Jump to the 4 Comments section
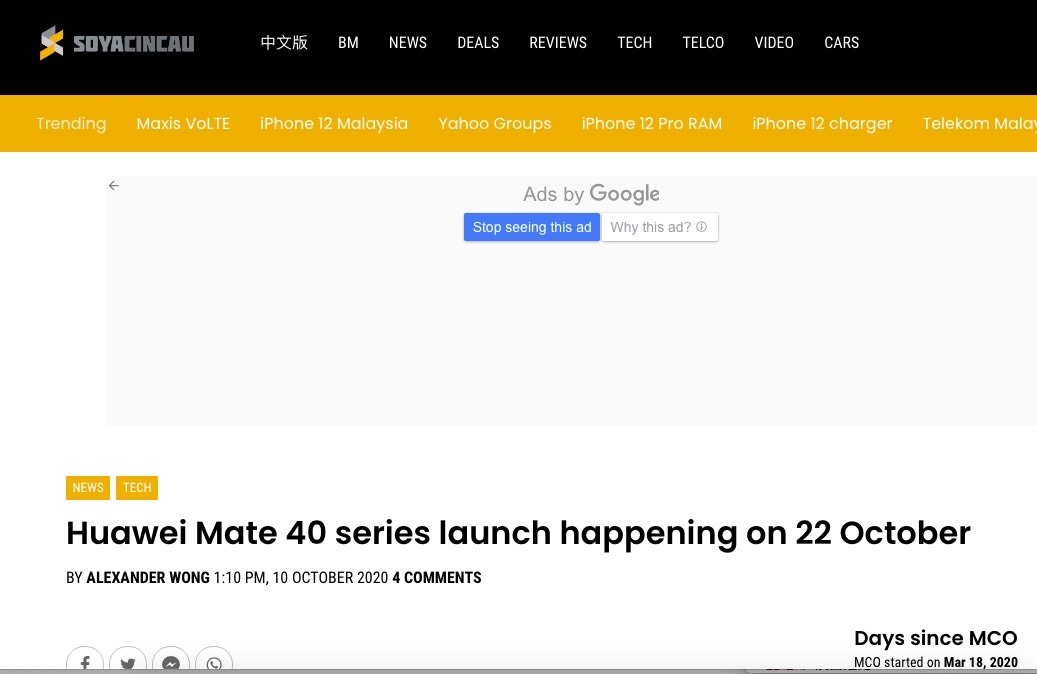The image size is (1037, 674). (x=437, y=577)
